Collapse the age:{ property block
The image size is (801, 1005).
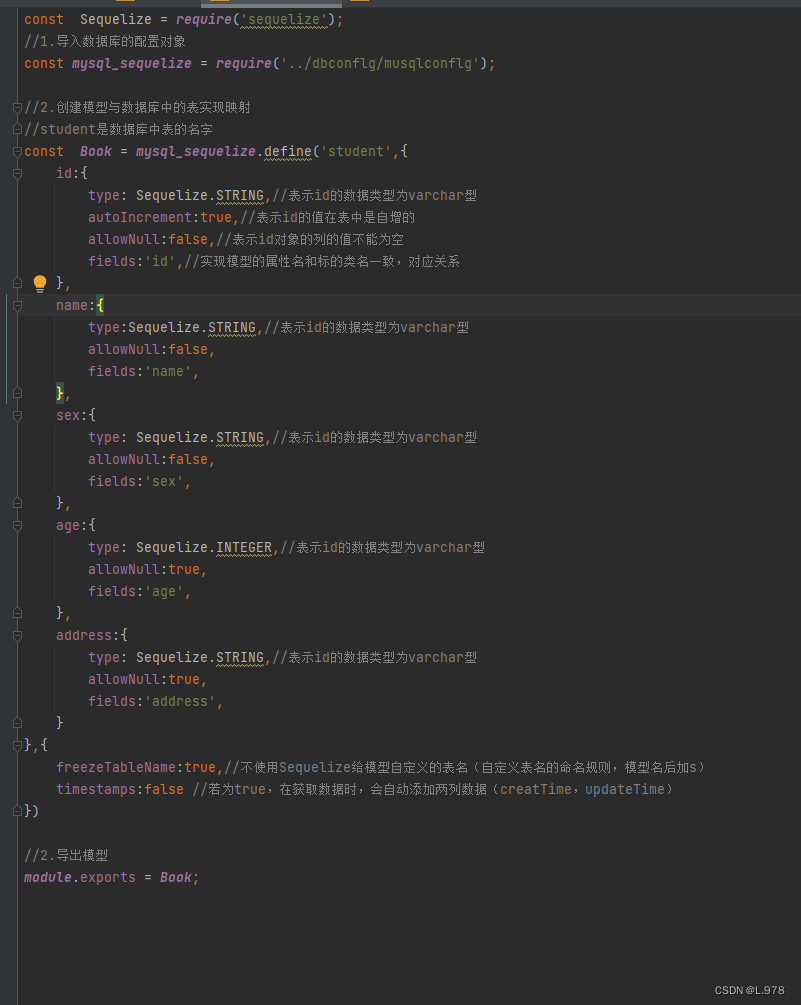tap(17, 526)
